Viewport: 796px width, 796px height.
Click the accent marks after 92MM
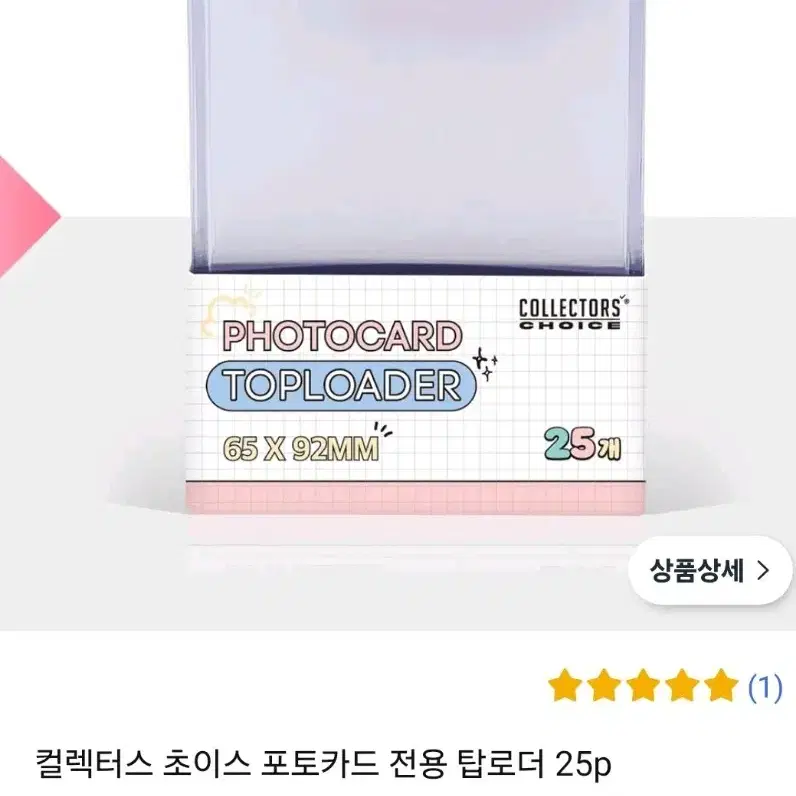[x=383, y=430]
